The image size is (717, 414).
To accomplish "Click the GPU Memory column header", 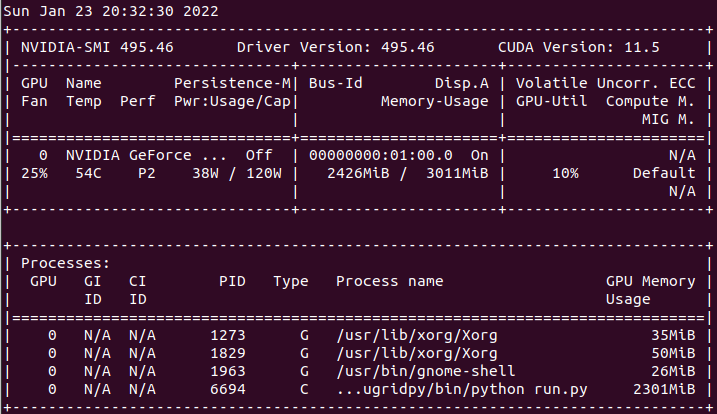I will tap(651, 281).
